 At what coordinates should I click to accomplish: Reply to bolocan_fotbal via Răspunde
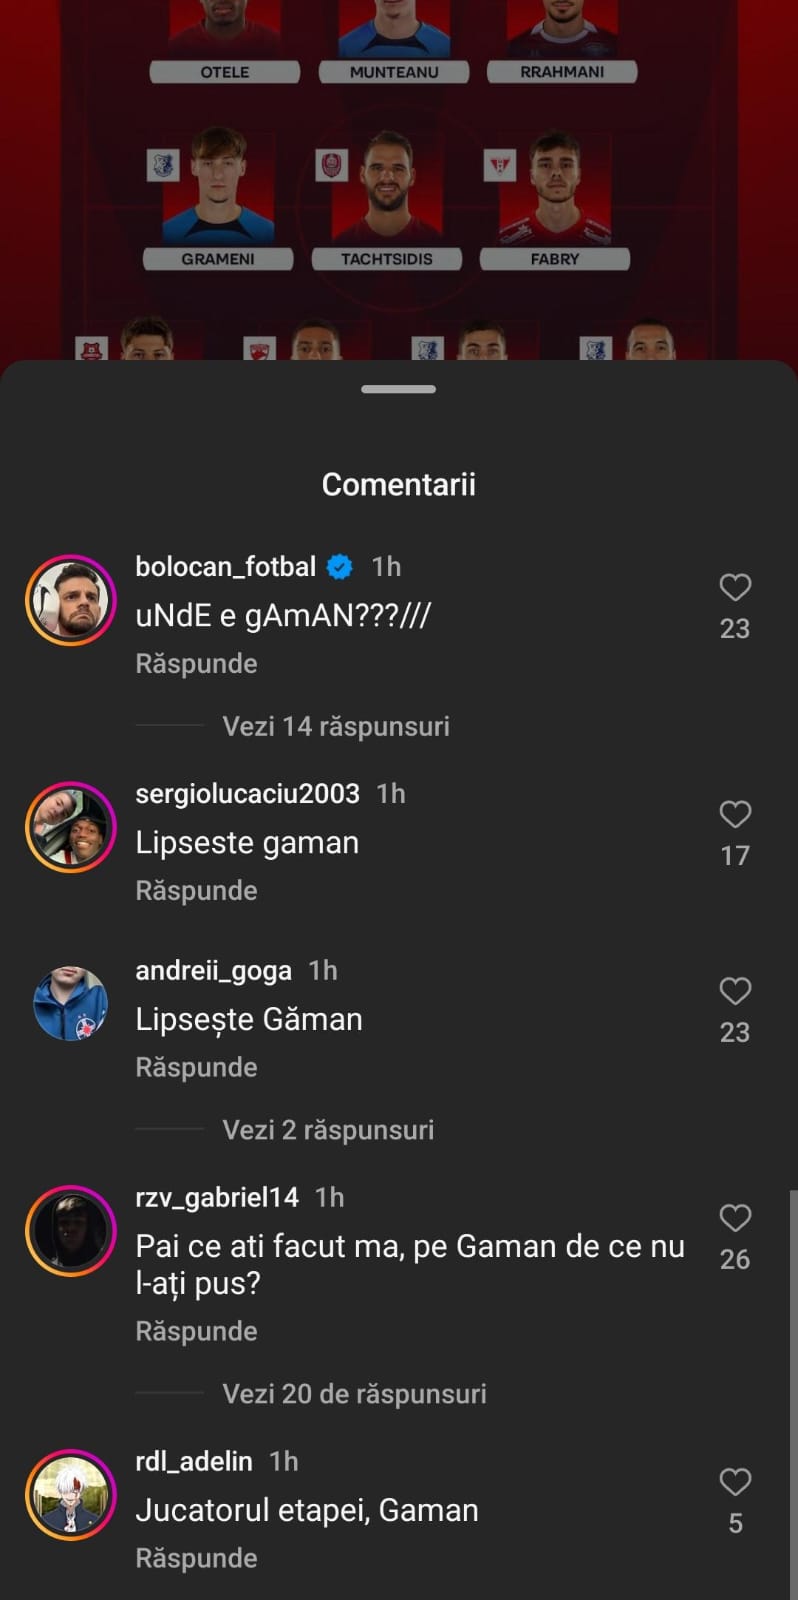click(x=196, y=664)
